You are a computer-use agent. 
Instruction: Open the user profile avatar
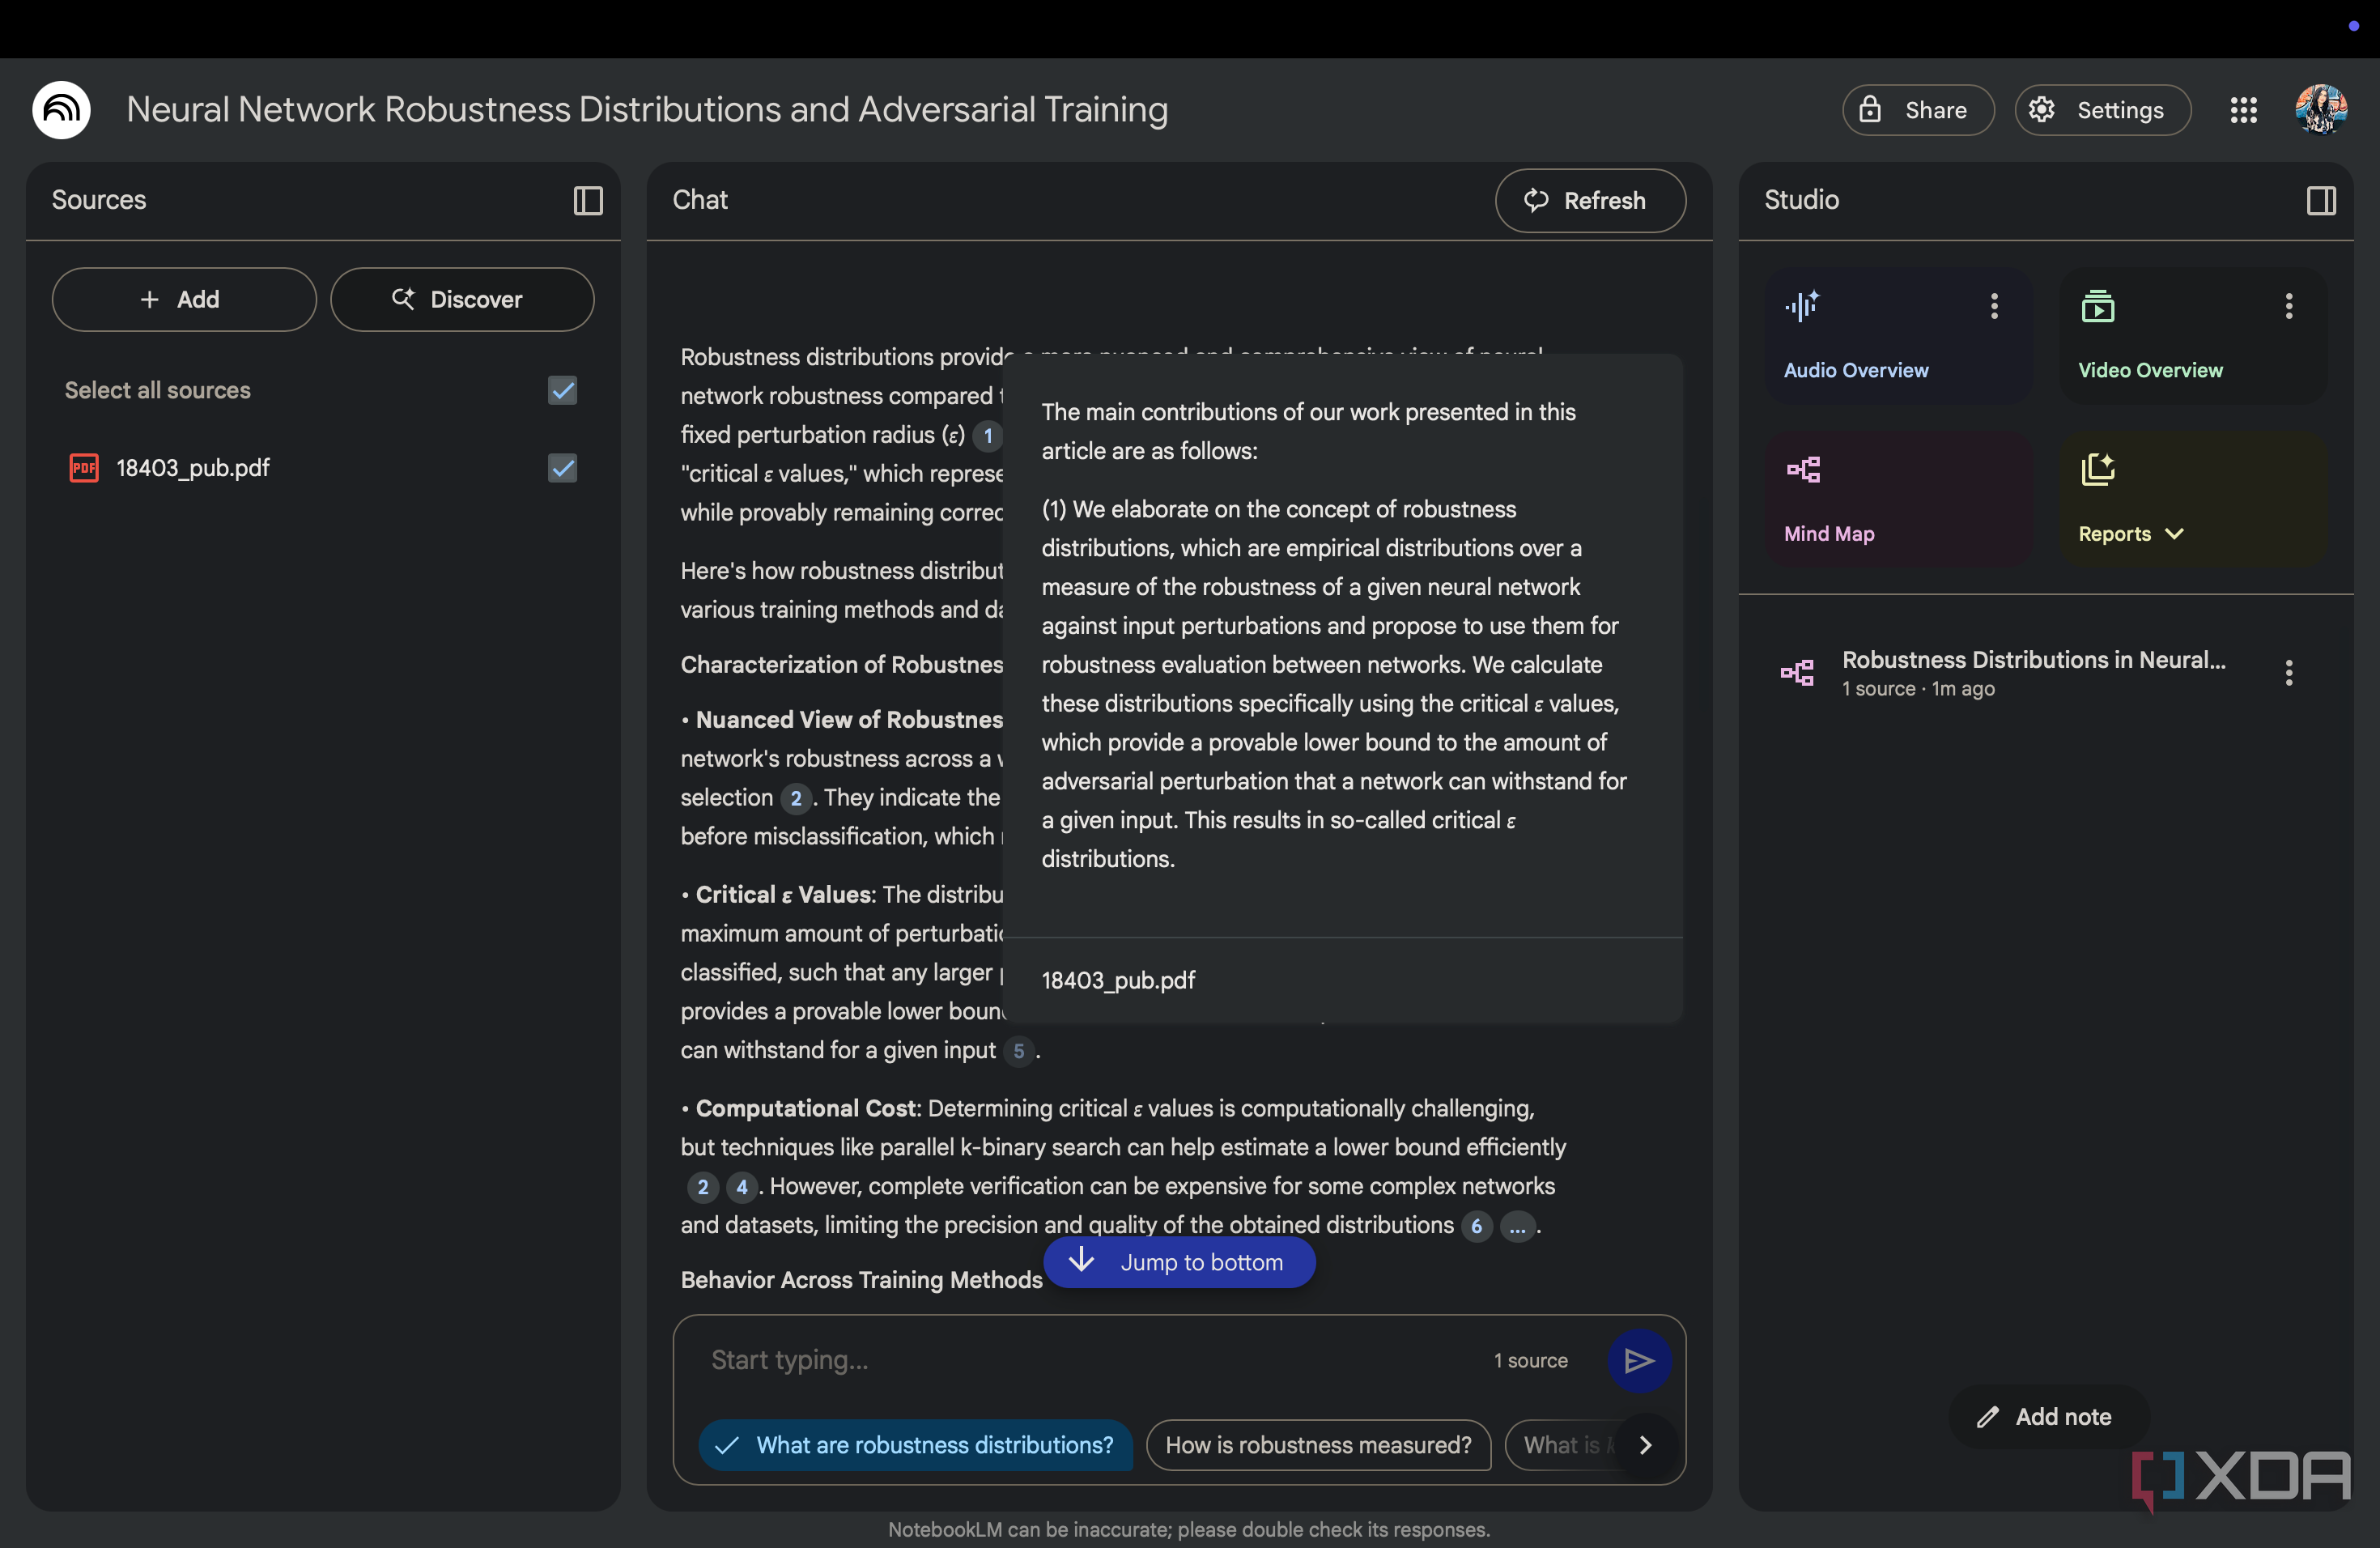2321,110
